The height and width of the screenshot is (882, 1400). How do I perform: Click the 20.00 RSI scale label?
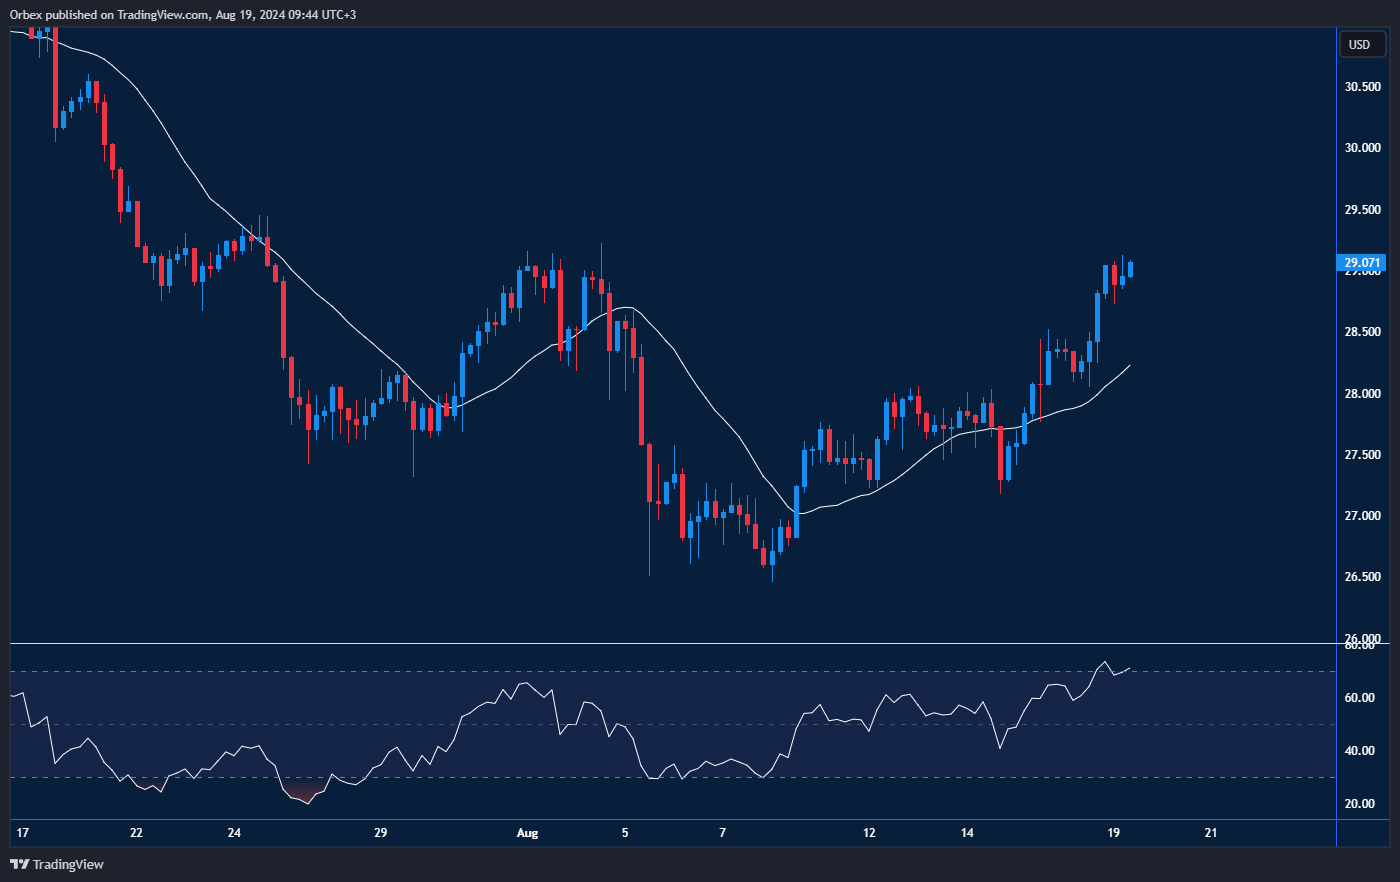click(x=1359, y=804)
